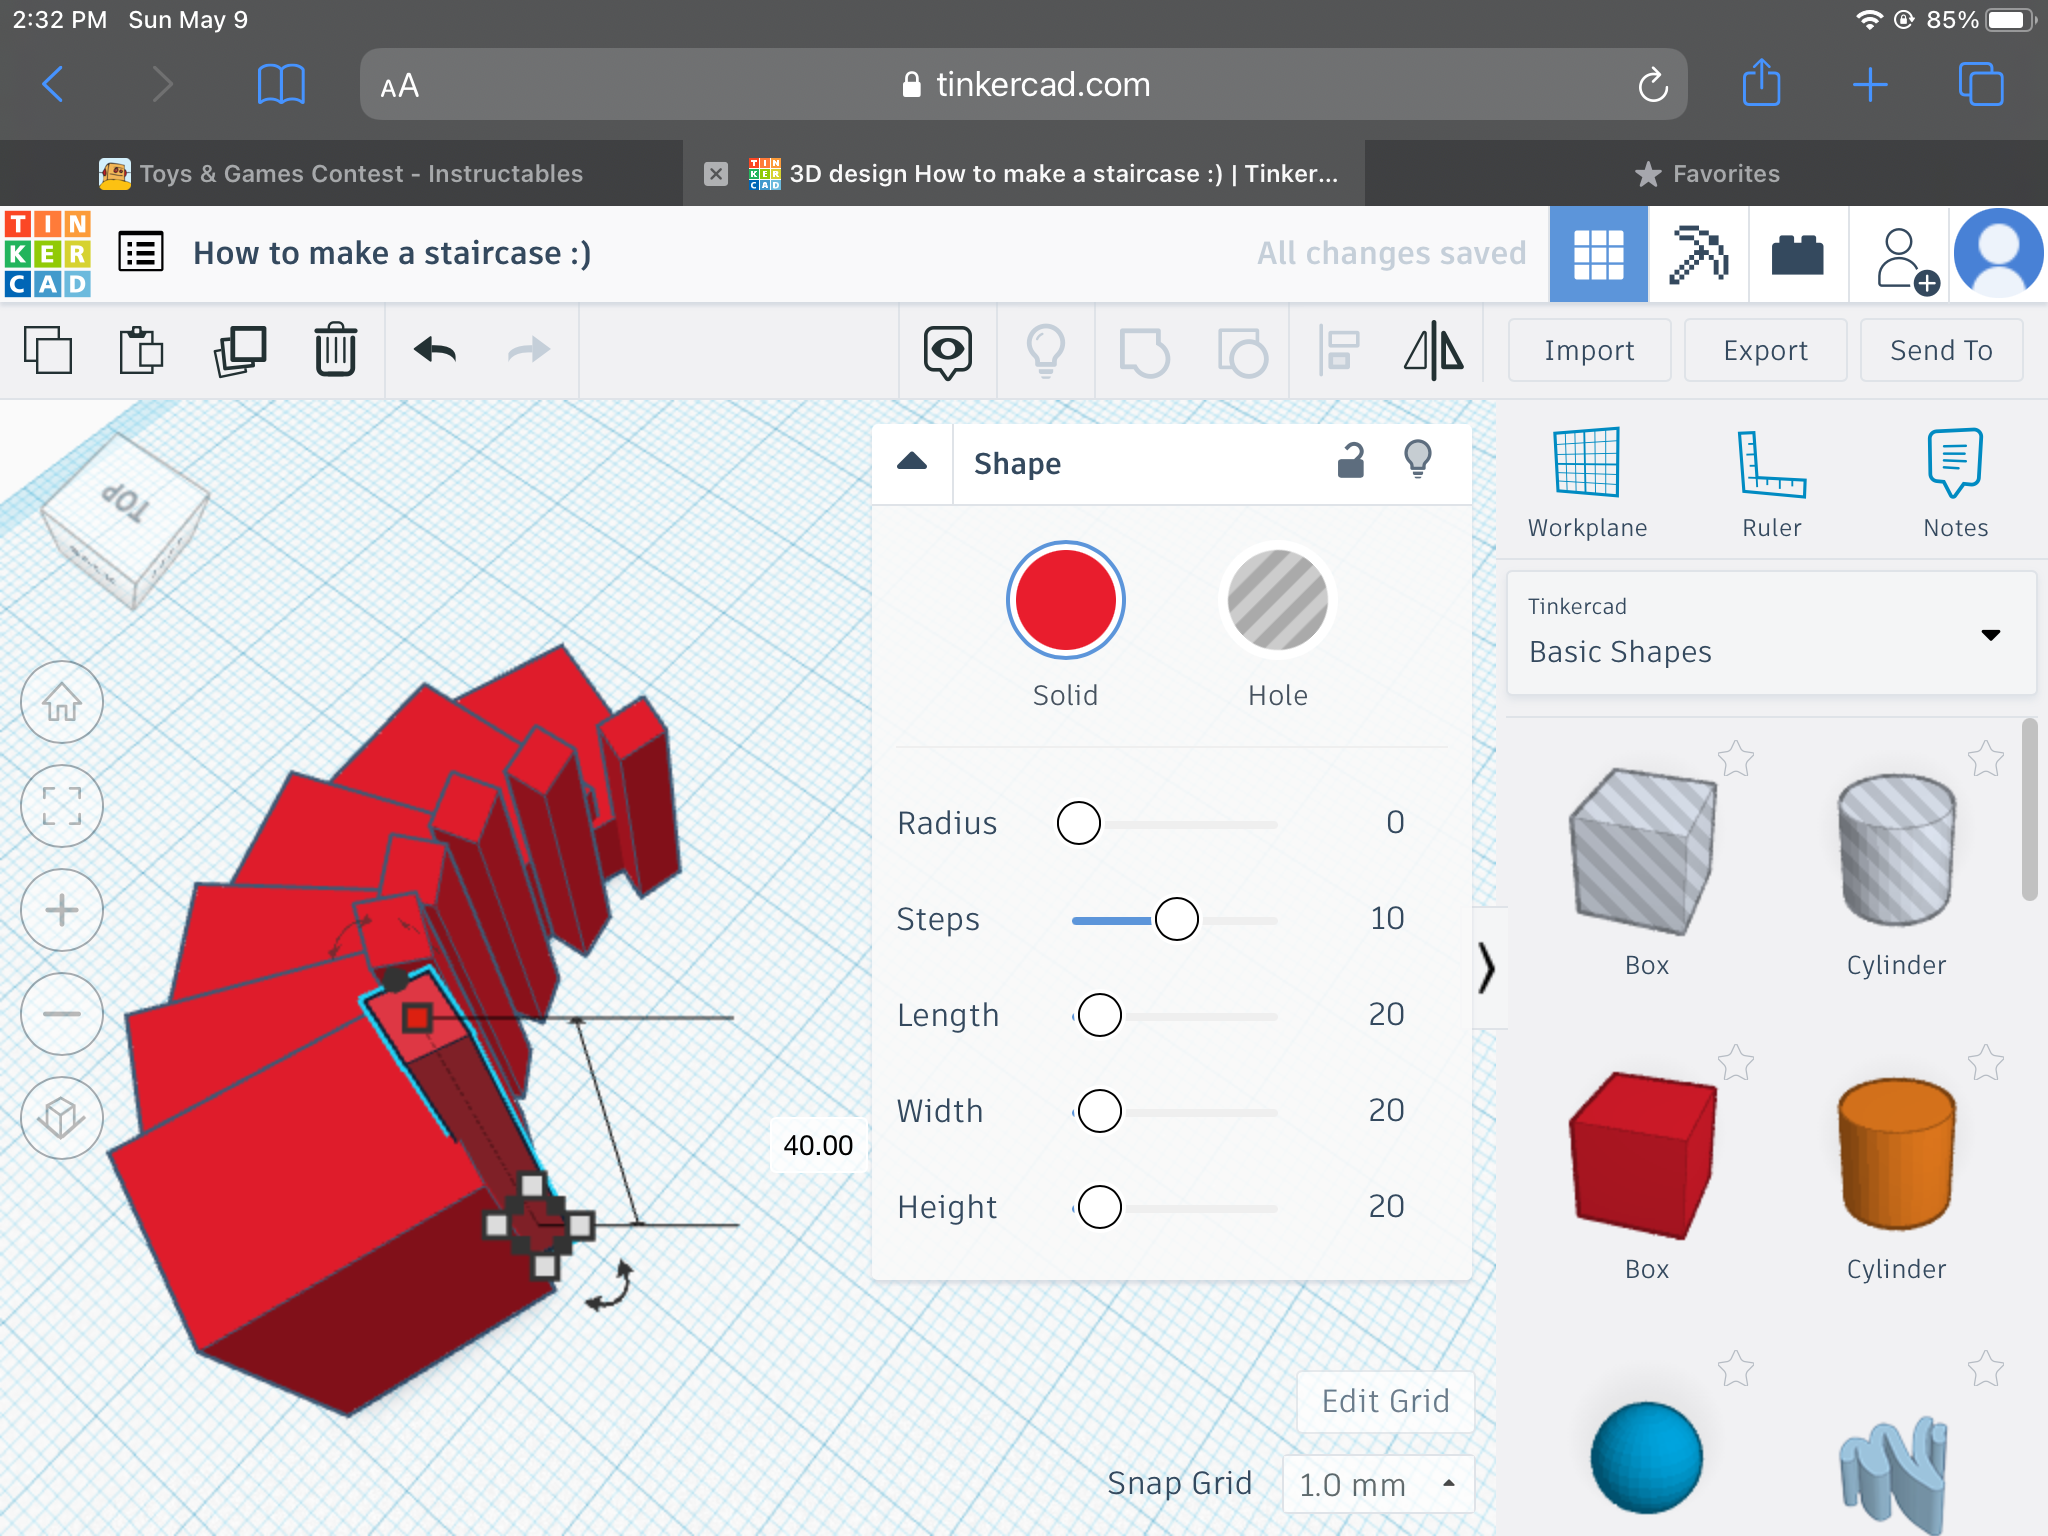Open the design list menu icon
This screenshot has height=1536, width=2048.
141,252
